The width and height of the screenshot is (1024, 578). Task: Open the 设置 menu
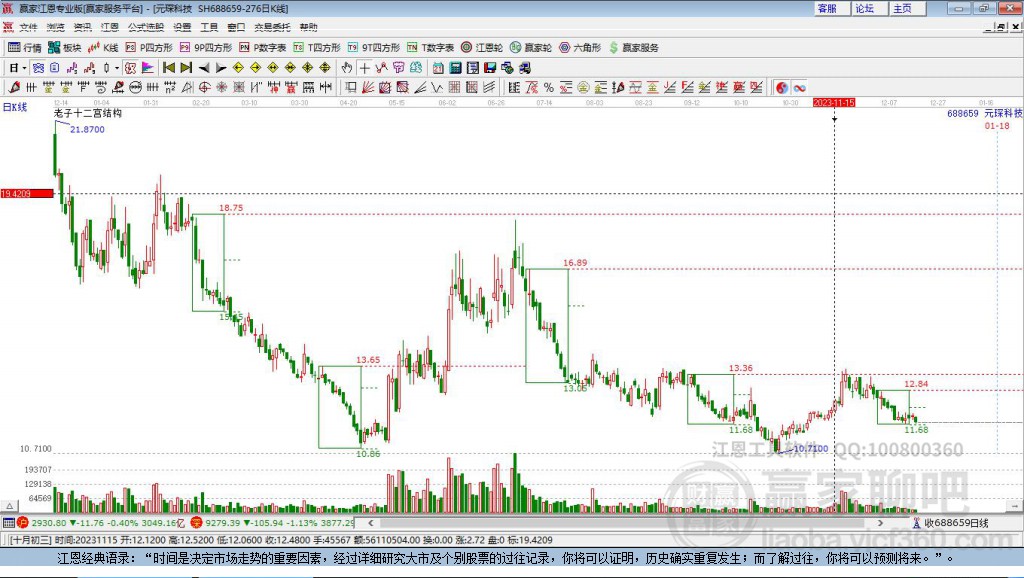click(x=182, y=27)
